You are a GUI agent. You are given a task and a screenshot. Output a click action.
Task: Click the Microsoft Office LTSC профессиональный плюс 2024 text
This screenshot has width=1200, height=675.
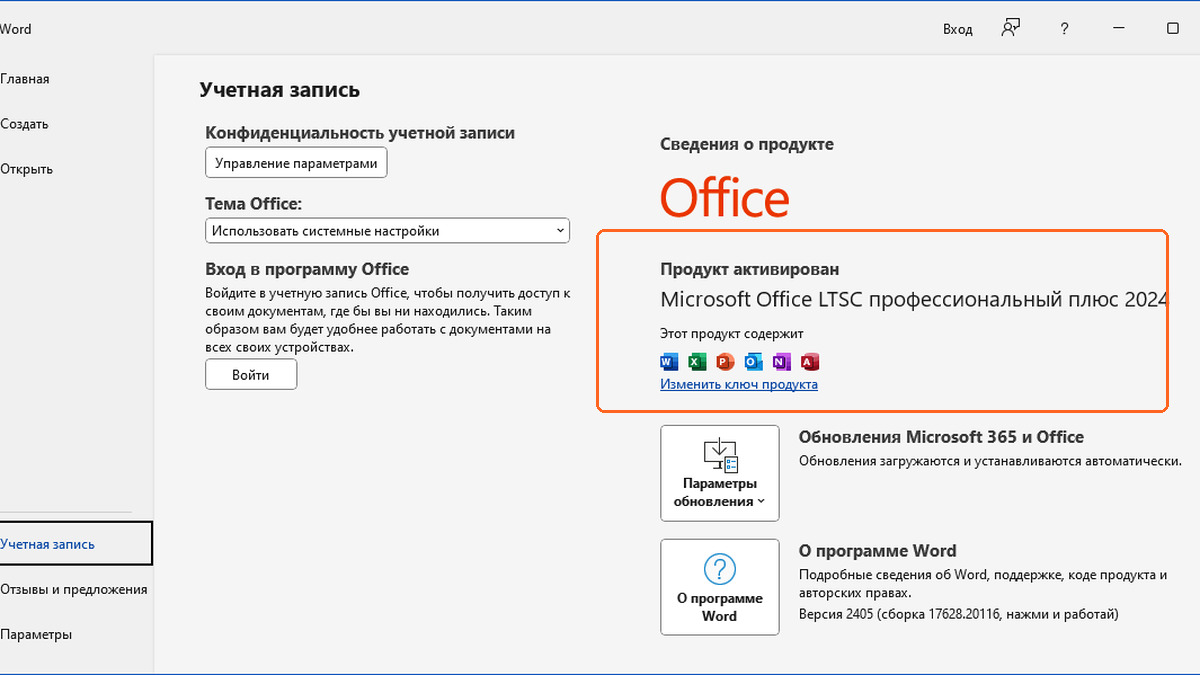pos(914,299)
